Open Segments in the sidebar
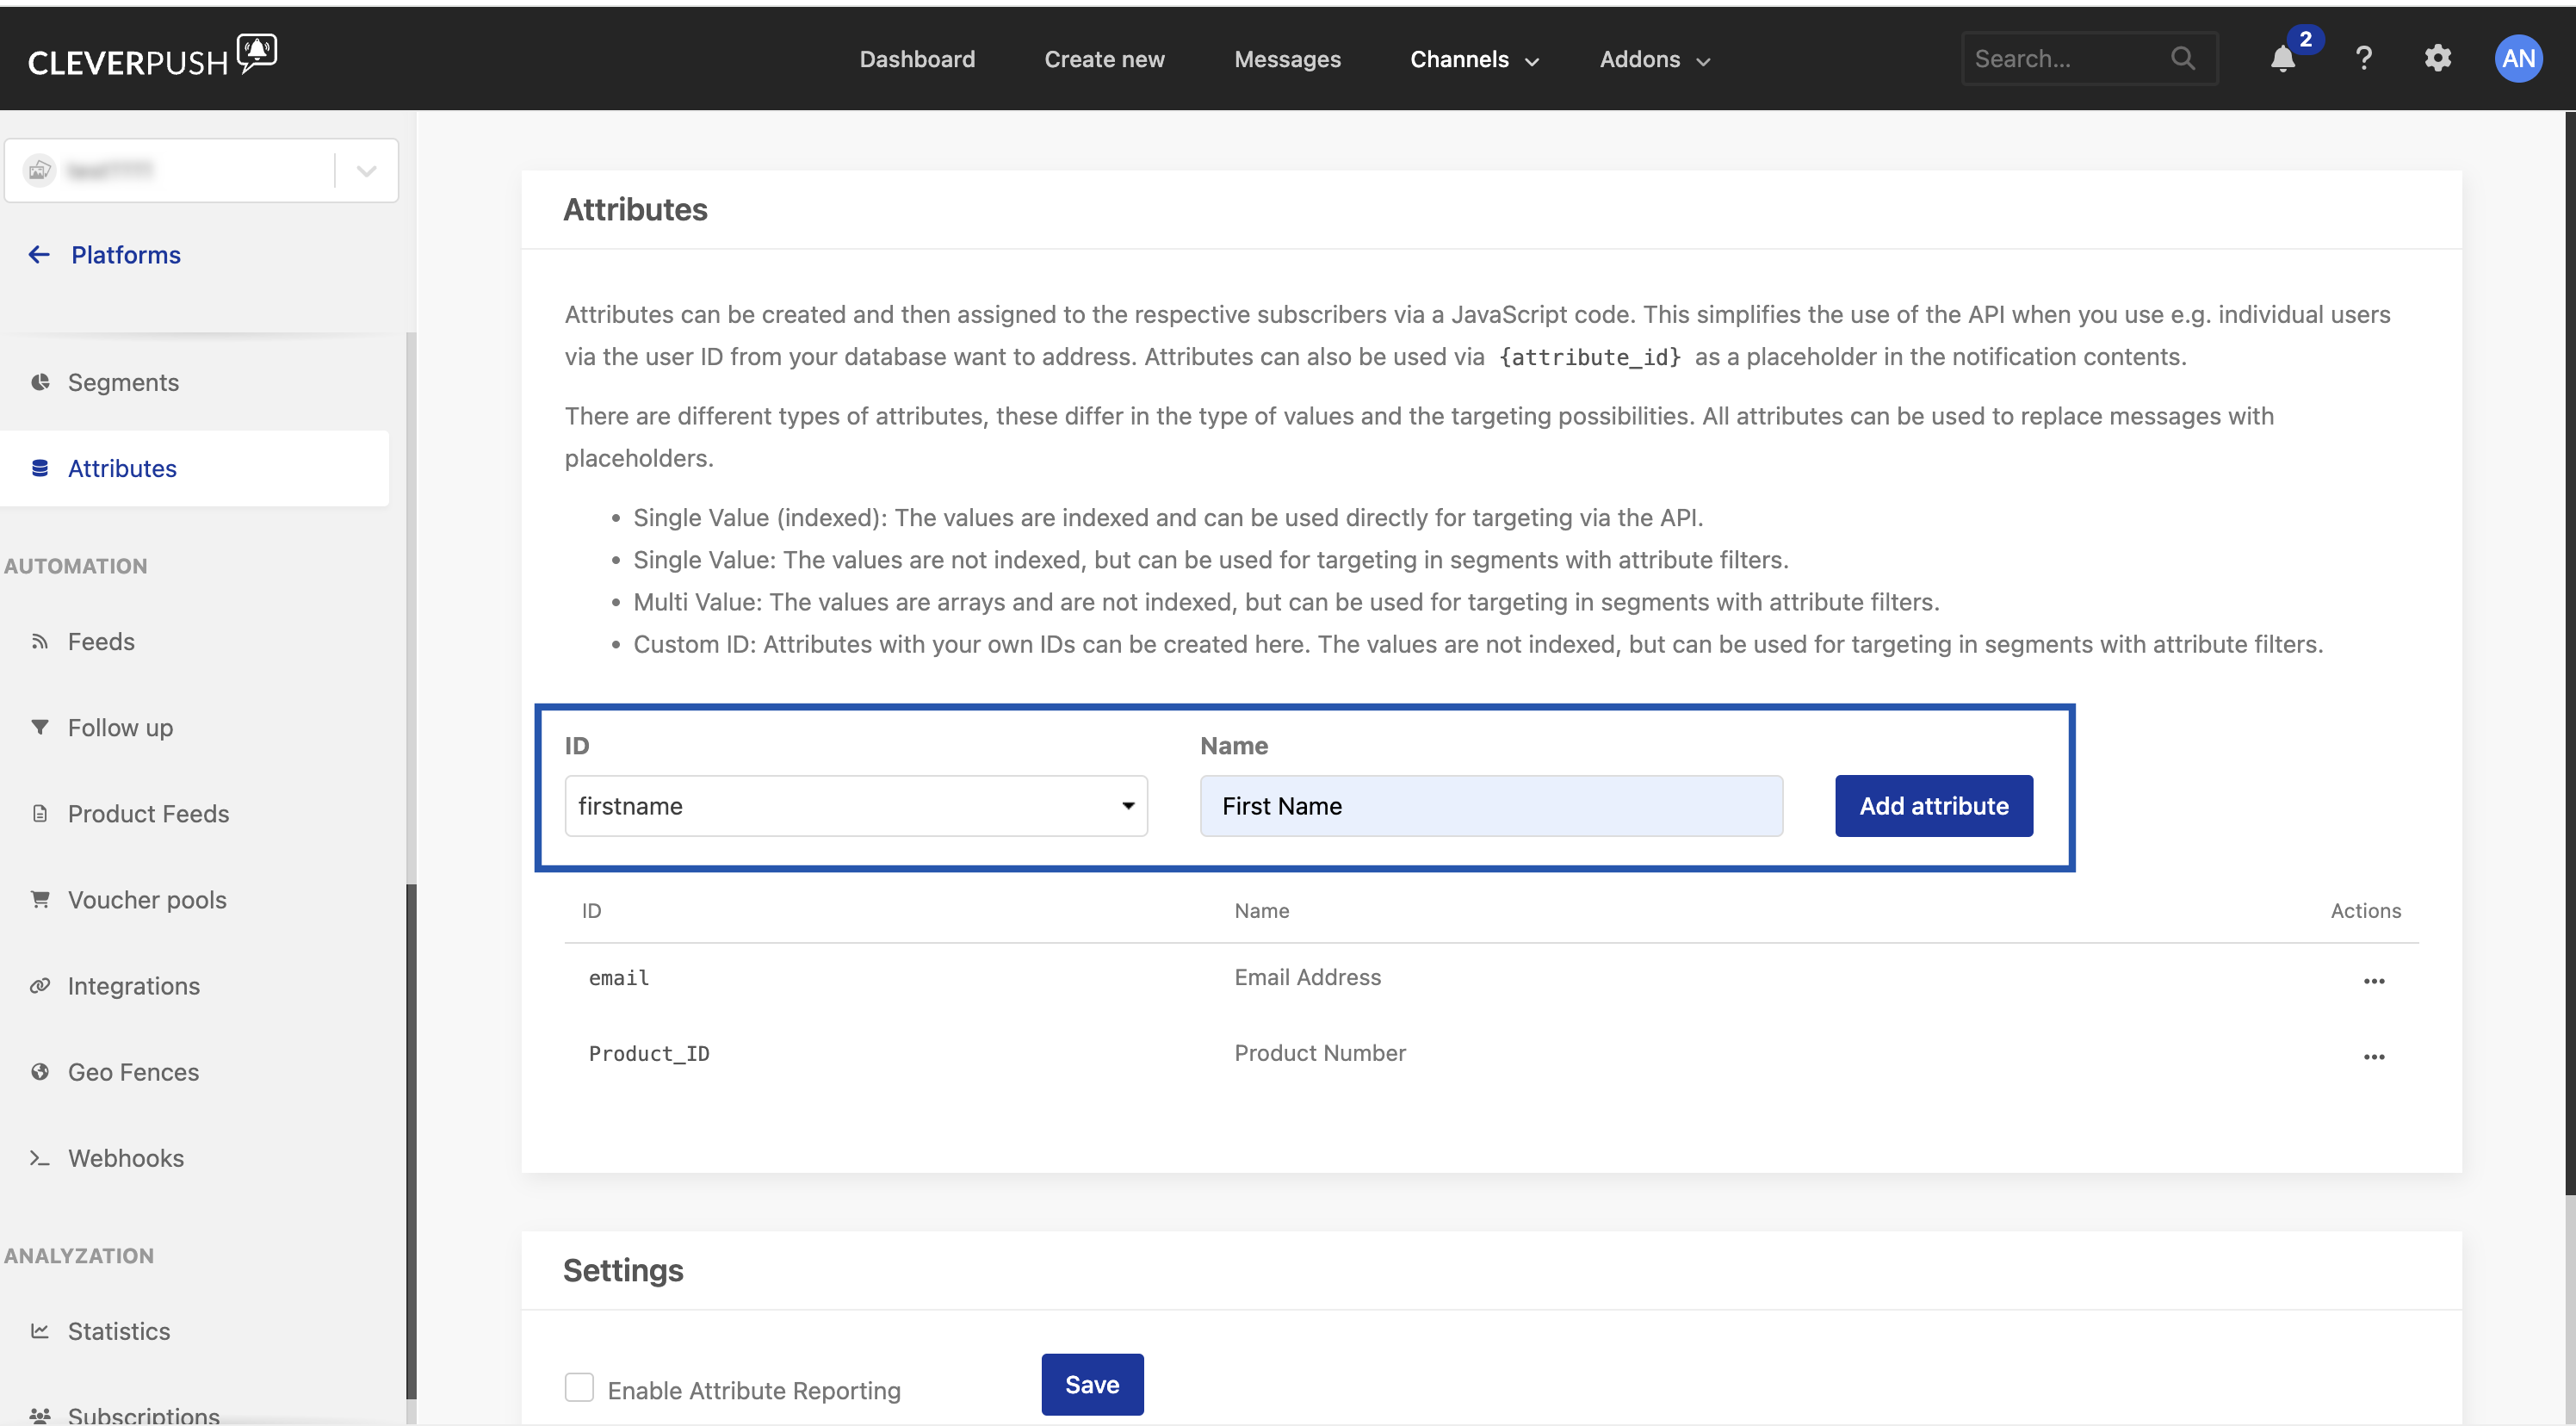This screenshot has width=2576, height=1426. (123, 382)
